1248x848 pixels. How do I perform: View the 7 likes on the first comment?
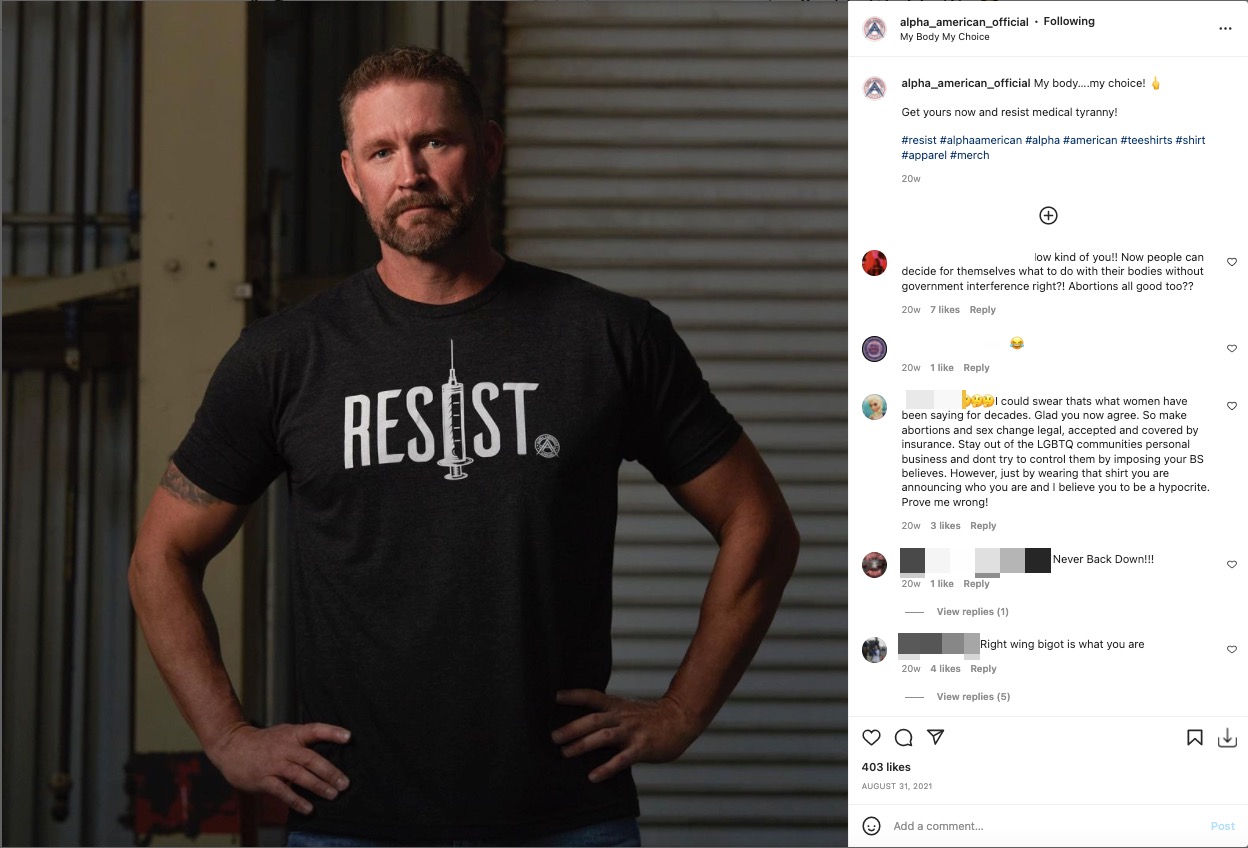pos(943,309)
